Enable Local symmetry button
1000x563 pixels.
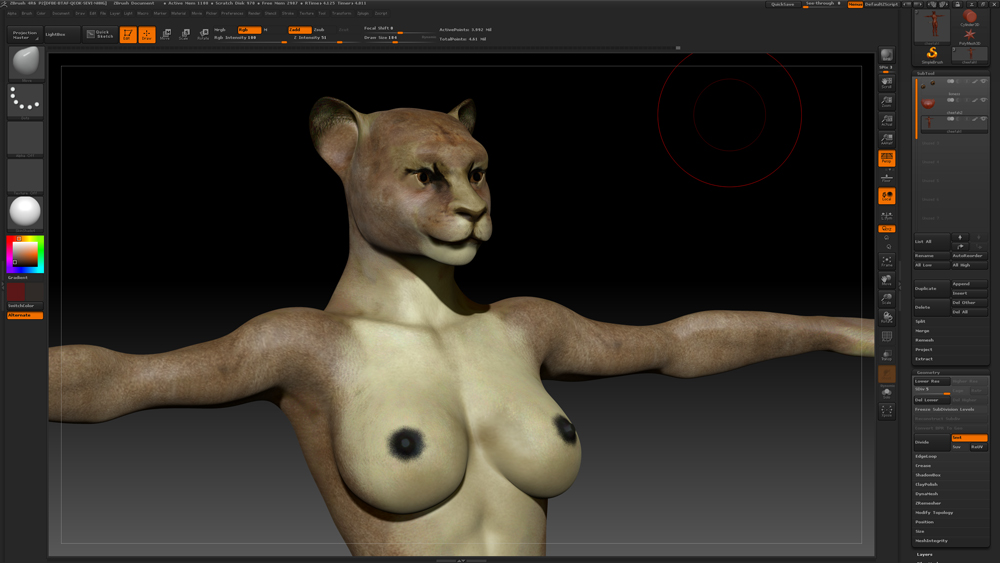point(886,197)
